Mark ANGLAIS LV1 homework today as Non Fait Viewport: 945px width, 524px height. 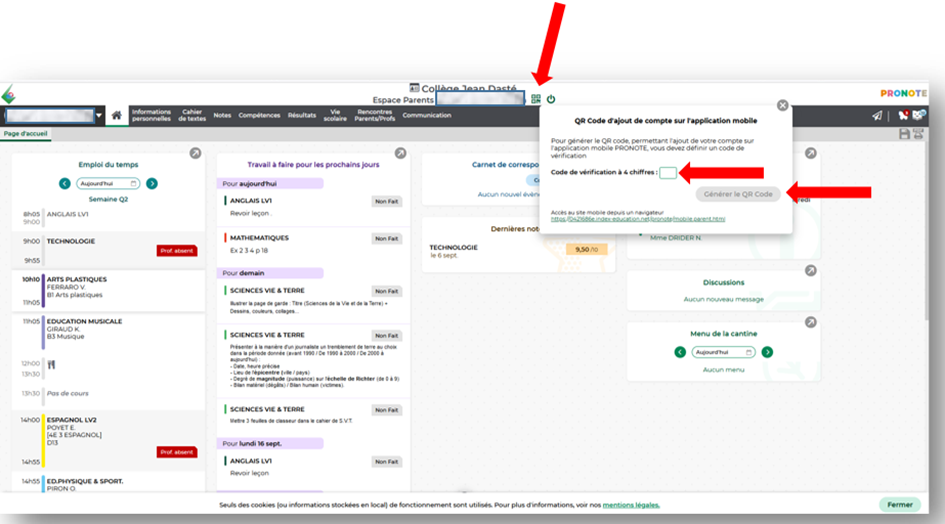tap(387, 201)
